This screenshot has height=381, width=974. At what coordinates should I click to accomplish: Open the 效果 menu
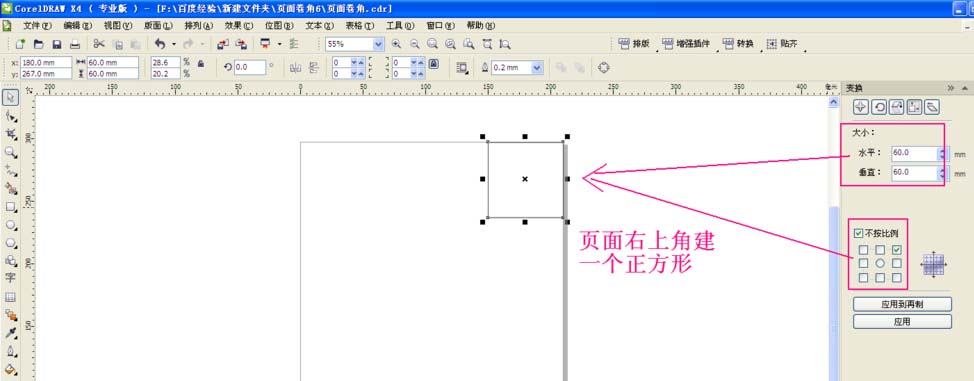(x=239, y=25)
